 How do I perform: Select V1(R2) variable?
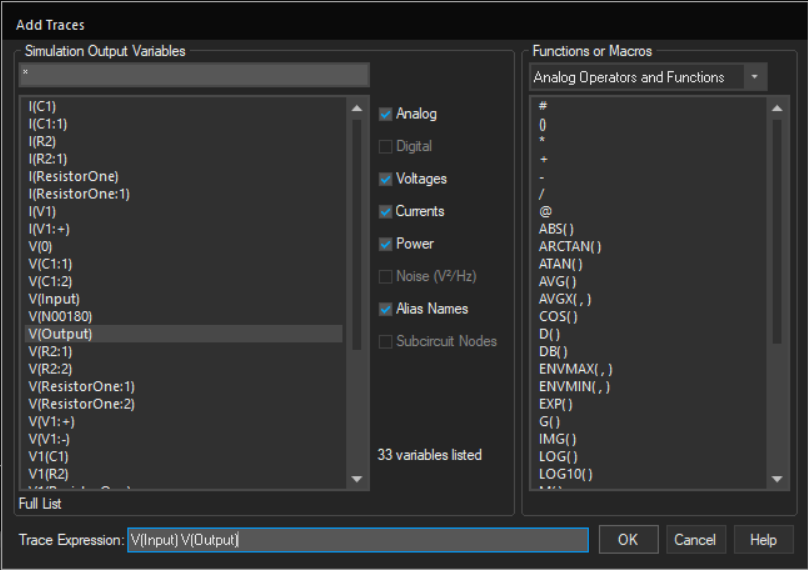click(48, 474)
